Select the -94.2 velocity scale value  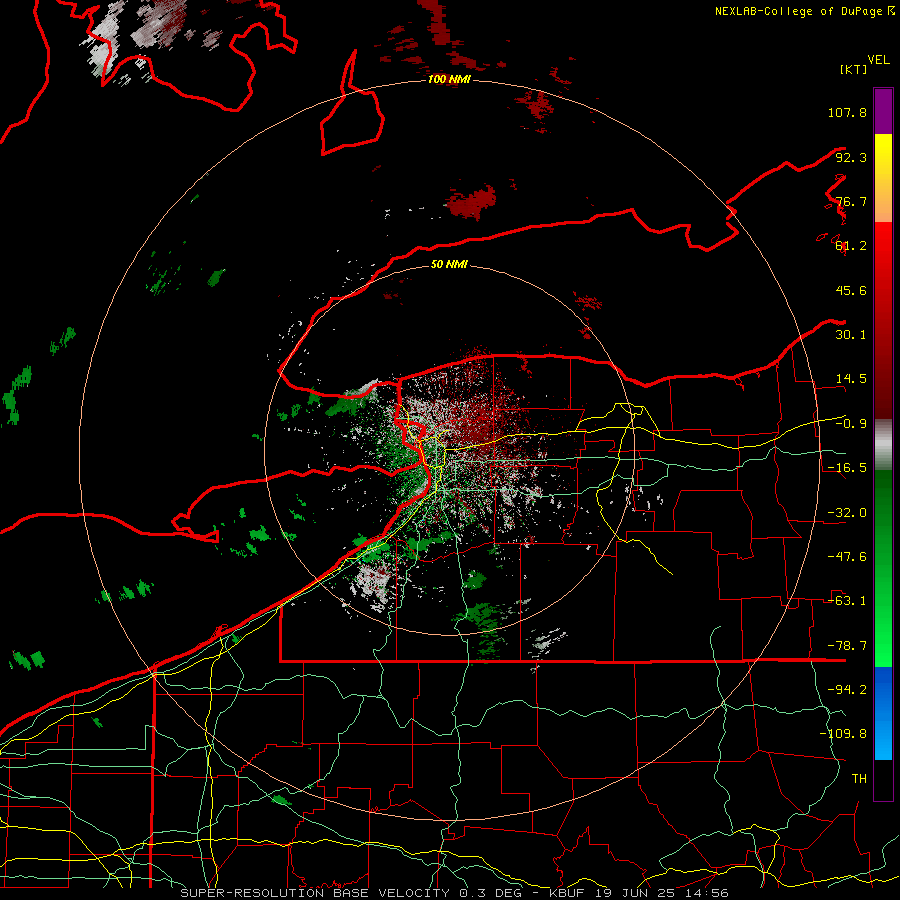[x=847, y=690]
